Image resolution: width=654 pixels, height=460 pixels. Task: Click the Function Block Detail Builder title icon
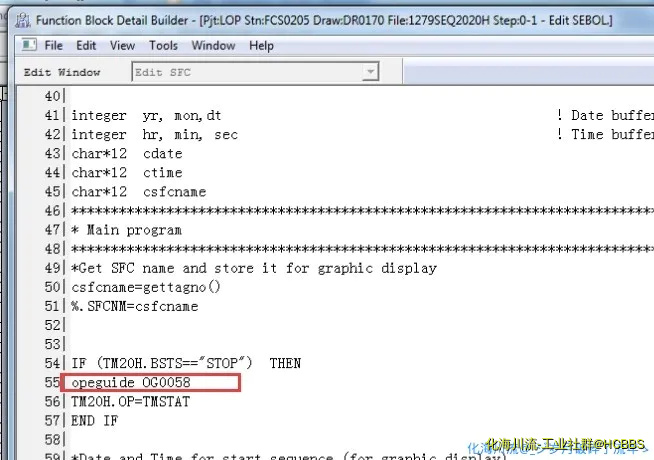pyautogui.click(x=23, y=20)
